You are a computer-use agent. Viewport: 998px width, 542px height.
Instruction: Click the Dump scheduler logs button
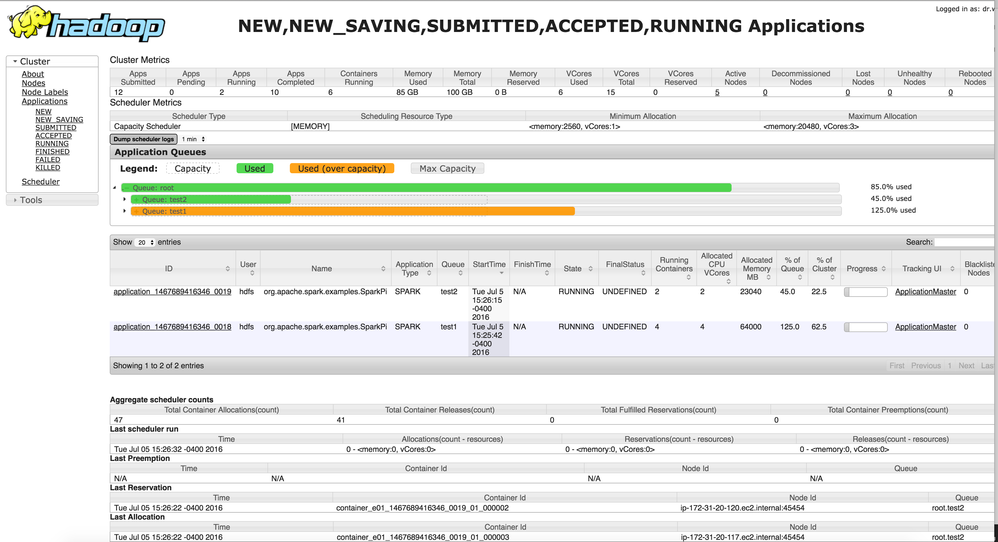click(144, 139)
